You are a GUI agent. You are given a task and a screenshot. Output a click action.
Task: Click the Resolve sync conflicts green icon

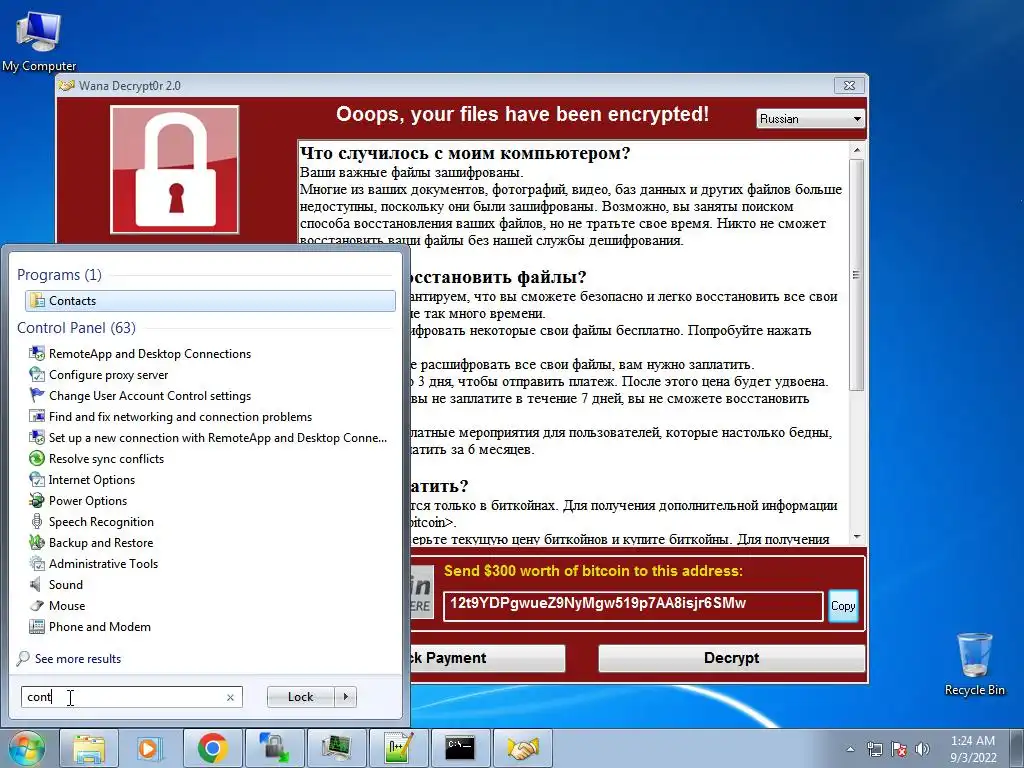[x=37, y=458]
